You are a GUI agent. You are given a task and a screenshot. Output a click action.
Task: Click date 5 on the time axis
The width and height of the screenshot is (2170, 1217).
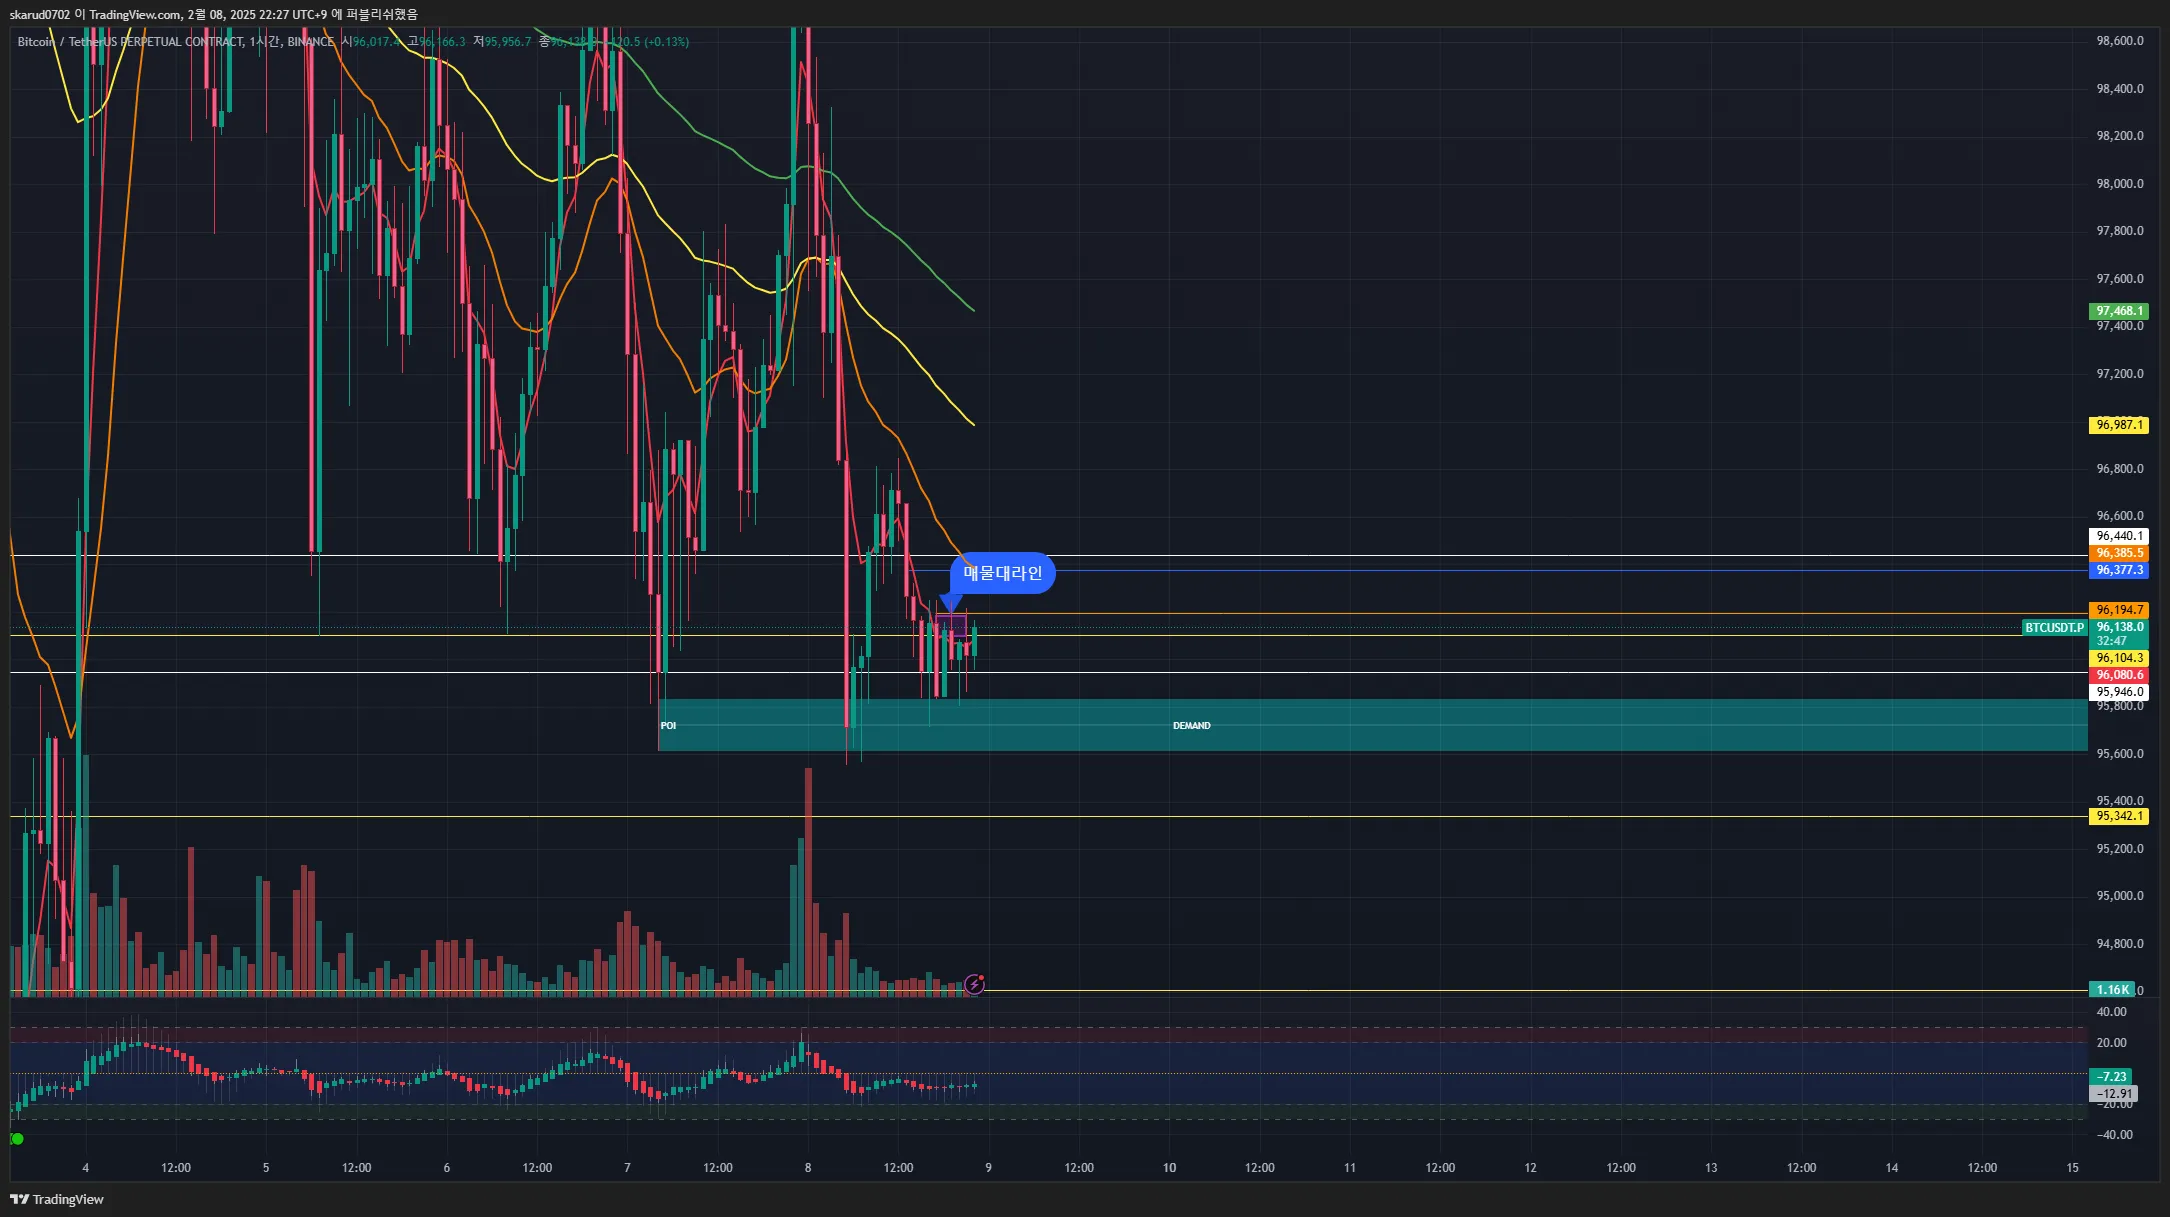tap(266, 1168)
